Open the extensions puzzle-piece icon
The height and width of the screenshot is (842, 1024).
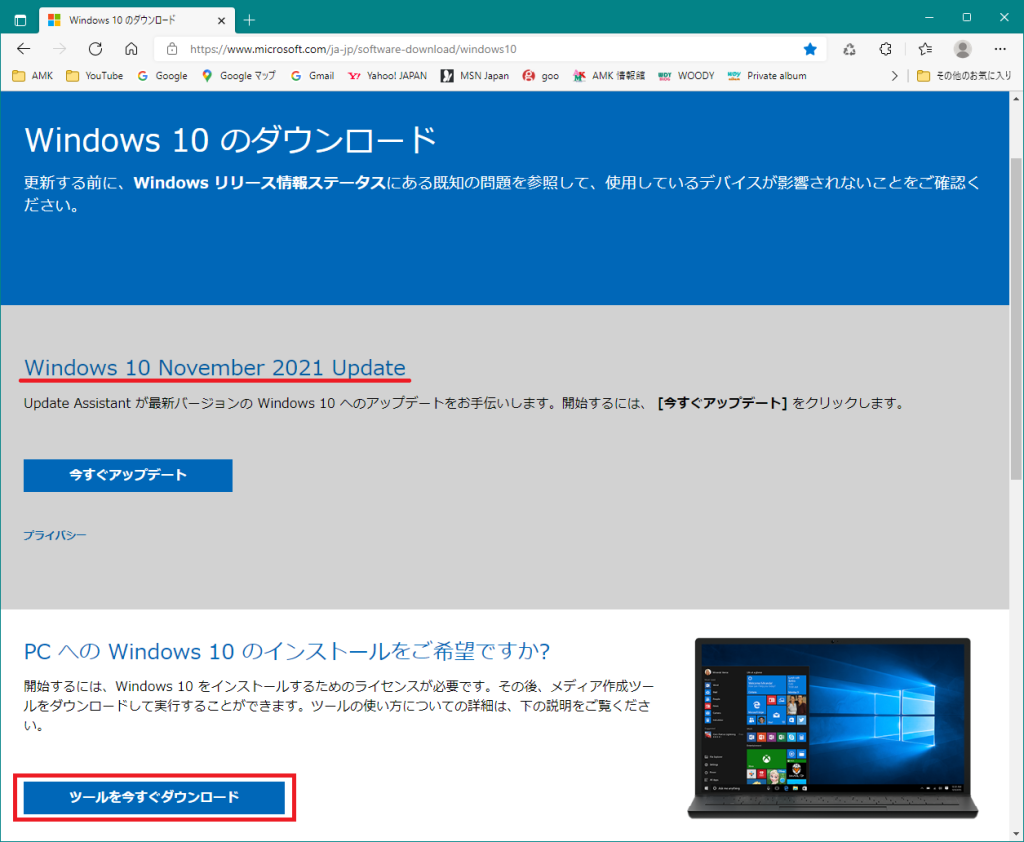[x=885, y=49]
